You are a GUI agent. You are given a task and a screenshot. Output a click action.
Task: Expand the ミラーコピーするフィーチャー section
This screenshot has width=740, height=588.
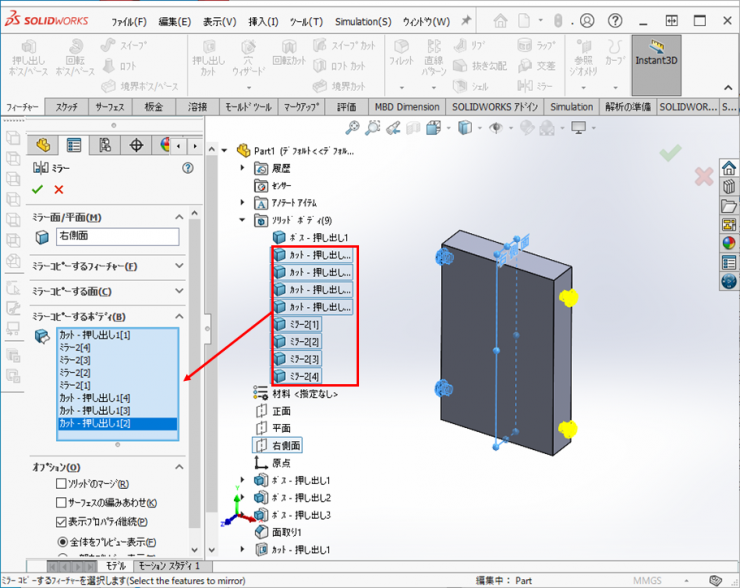[179, 266]
